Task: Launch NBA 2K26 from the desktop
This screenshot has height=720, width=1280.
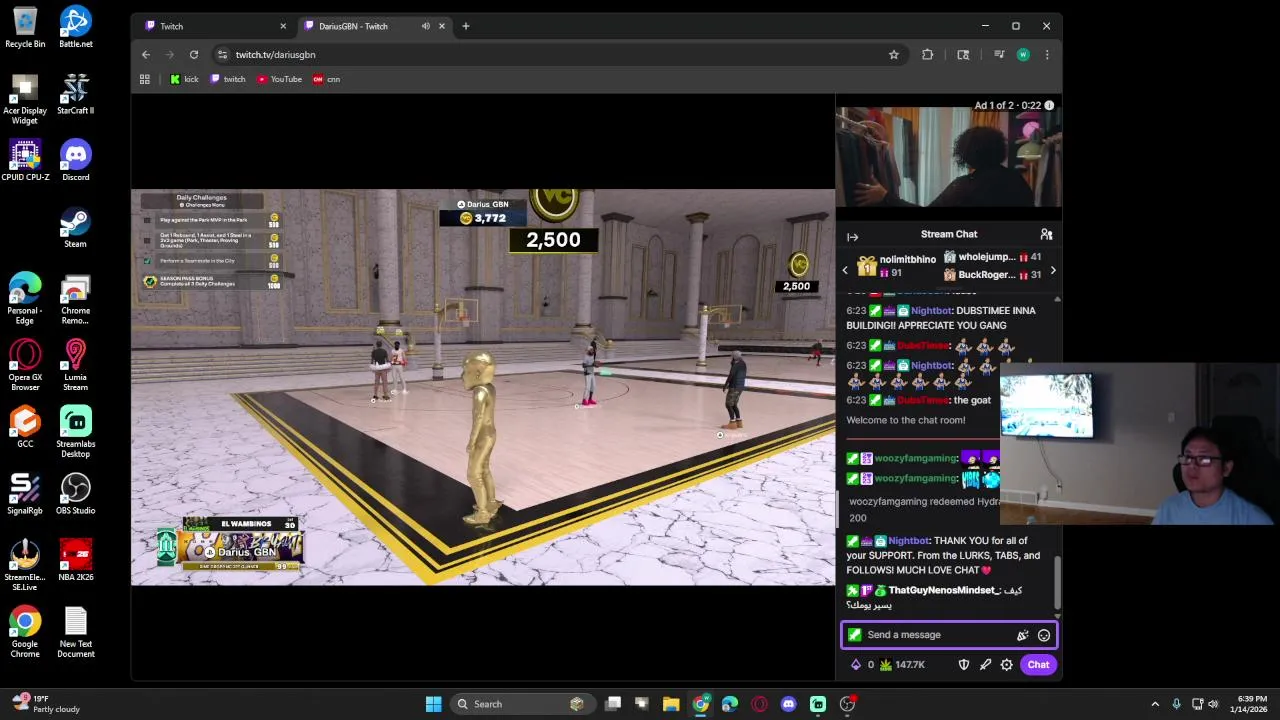Action: [76, 560]
